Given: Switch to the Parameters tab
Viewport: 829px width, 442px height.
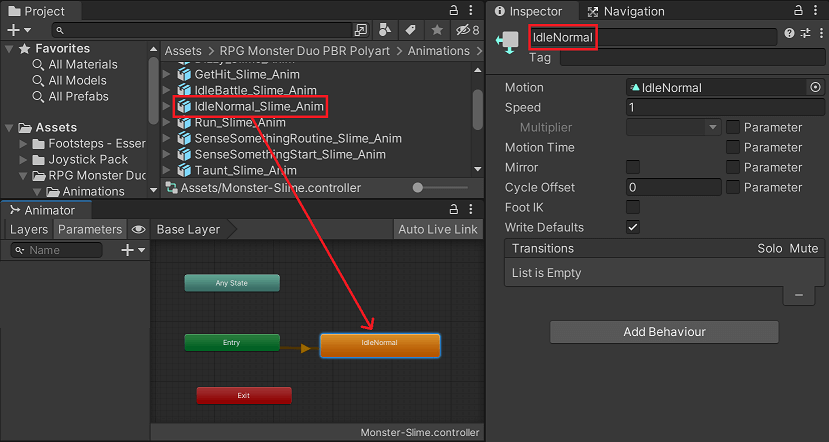Looking at the screenshot, I should pos(90,229).
